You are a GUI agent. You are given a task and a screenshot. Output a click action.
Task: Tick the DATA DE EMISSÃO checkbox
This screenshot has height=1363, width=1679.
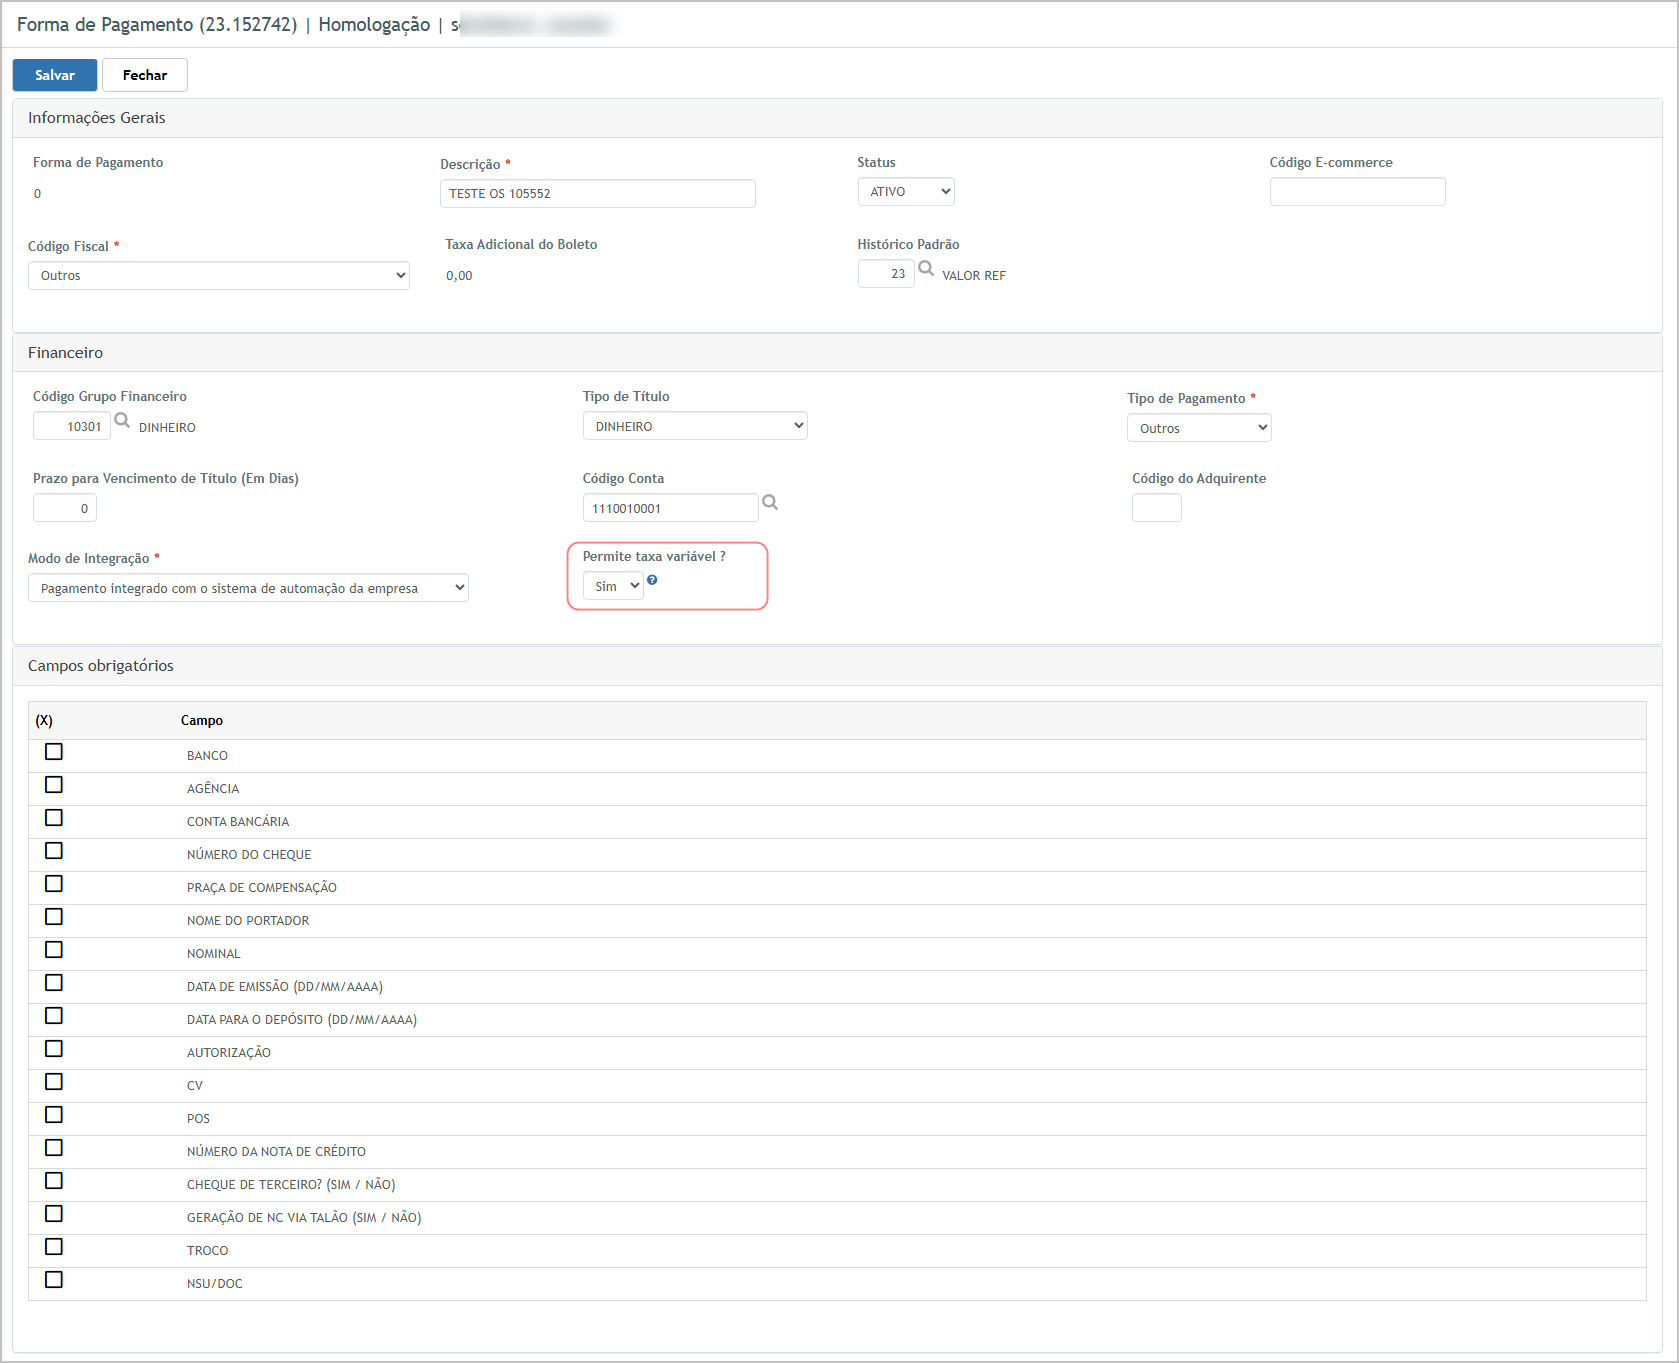tap(54, 983)
